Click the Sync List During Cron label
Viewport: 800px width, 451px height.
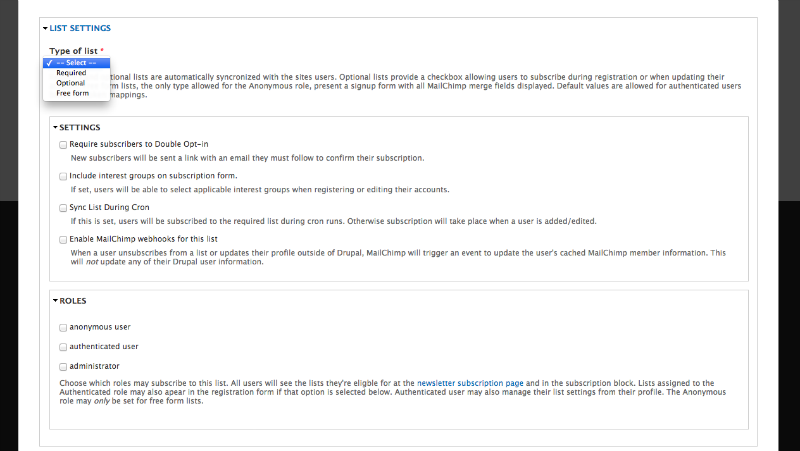click(109, 207)
